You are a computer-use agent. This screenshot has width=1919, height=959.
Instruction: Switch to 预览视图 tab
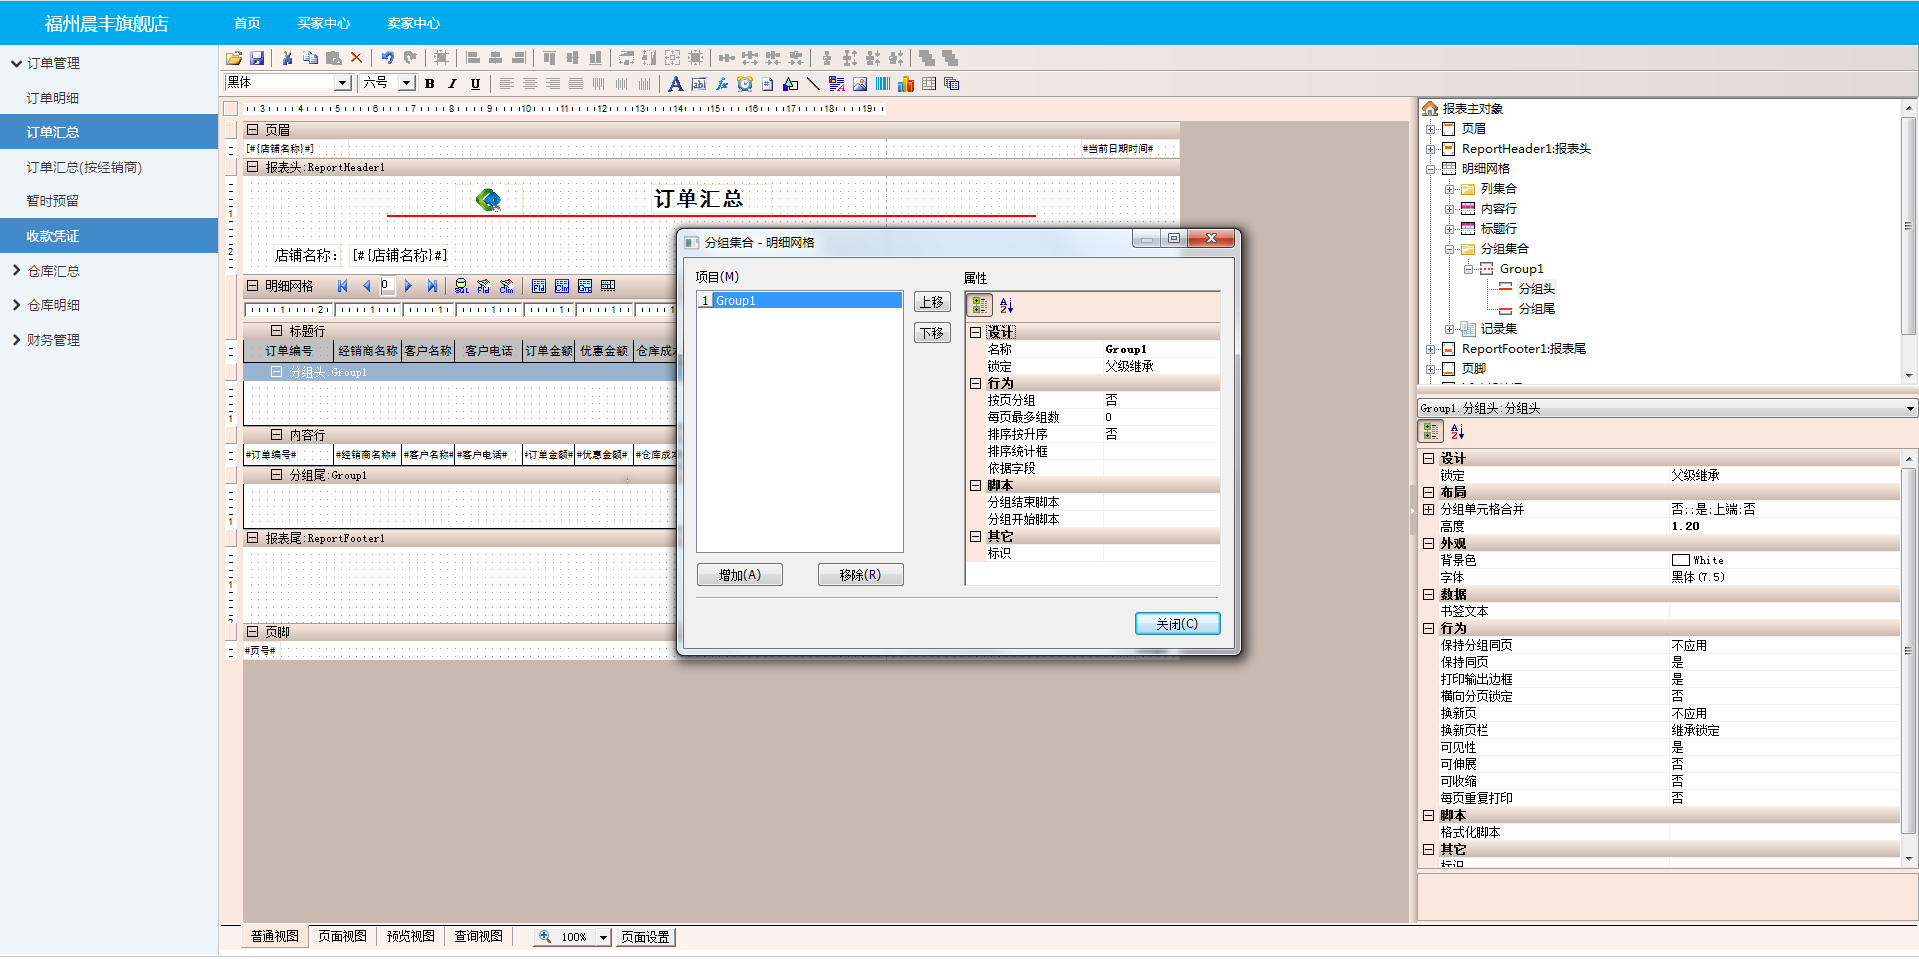(x=410, y=936)
